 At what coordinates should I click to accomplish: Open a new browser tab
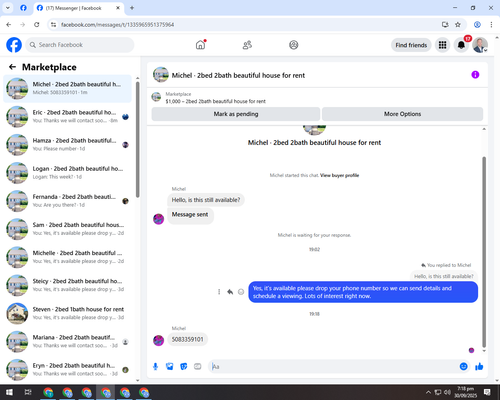point(132,8)
